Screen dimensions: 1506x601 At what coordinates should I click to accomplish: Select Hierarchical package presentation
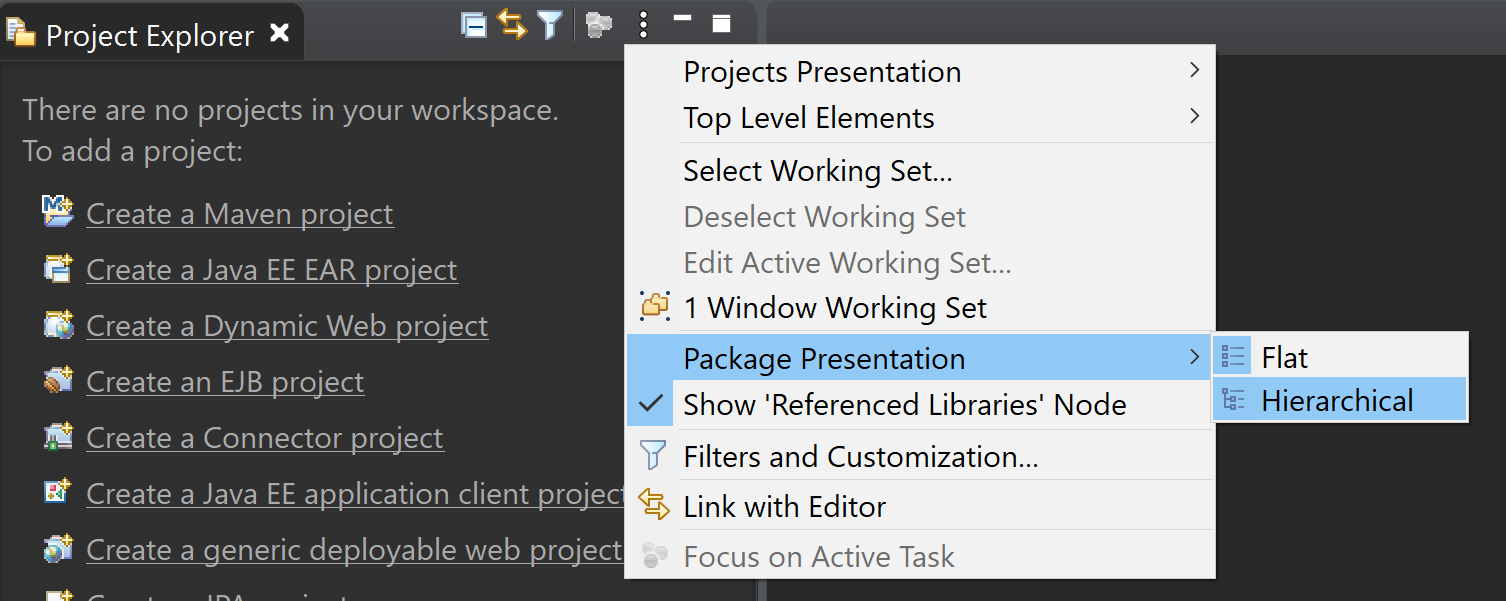1340,401
